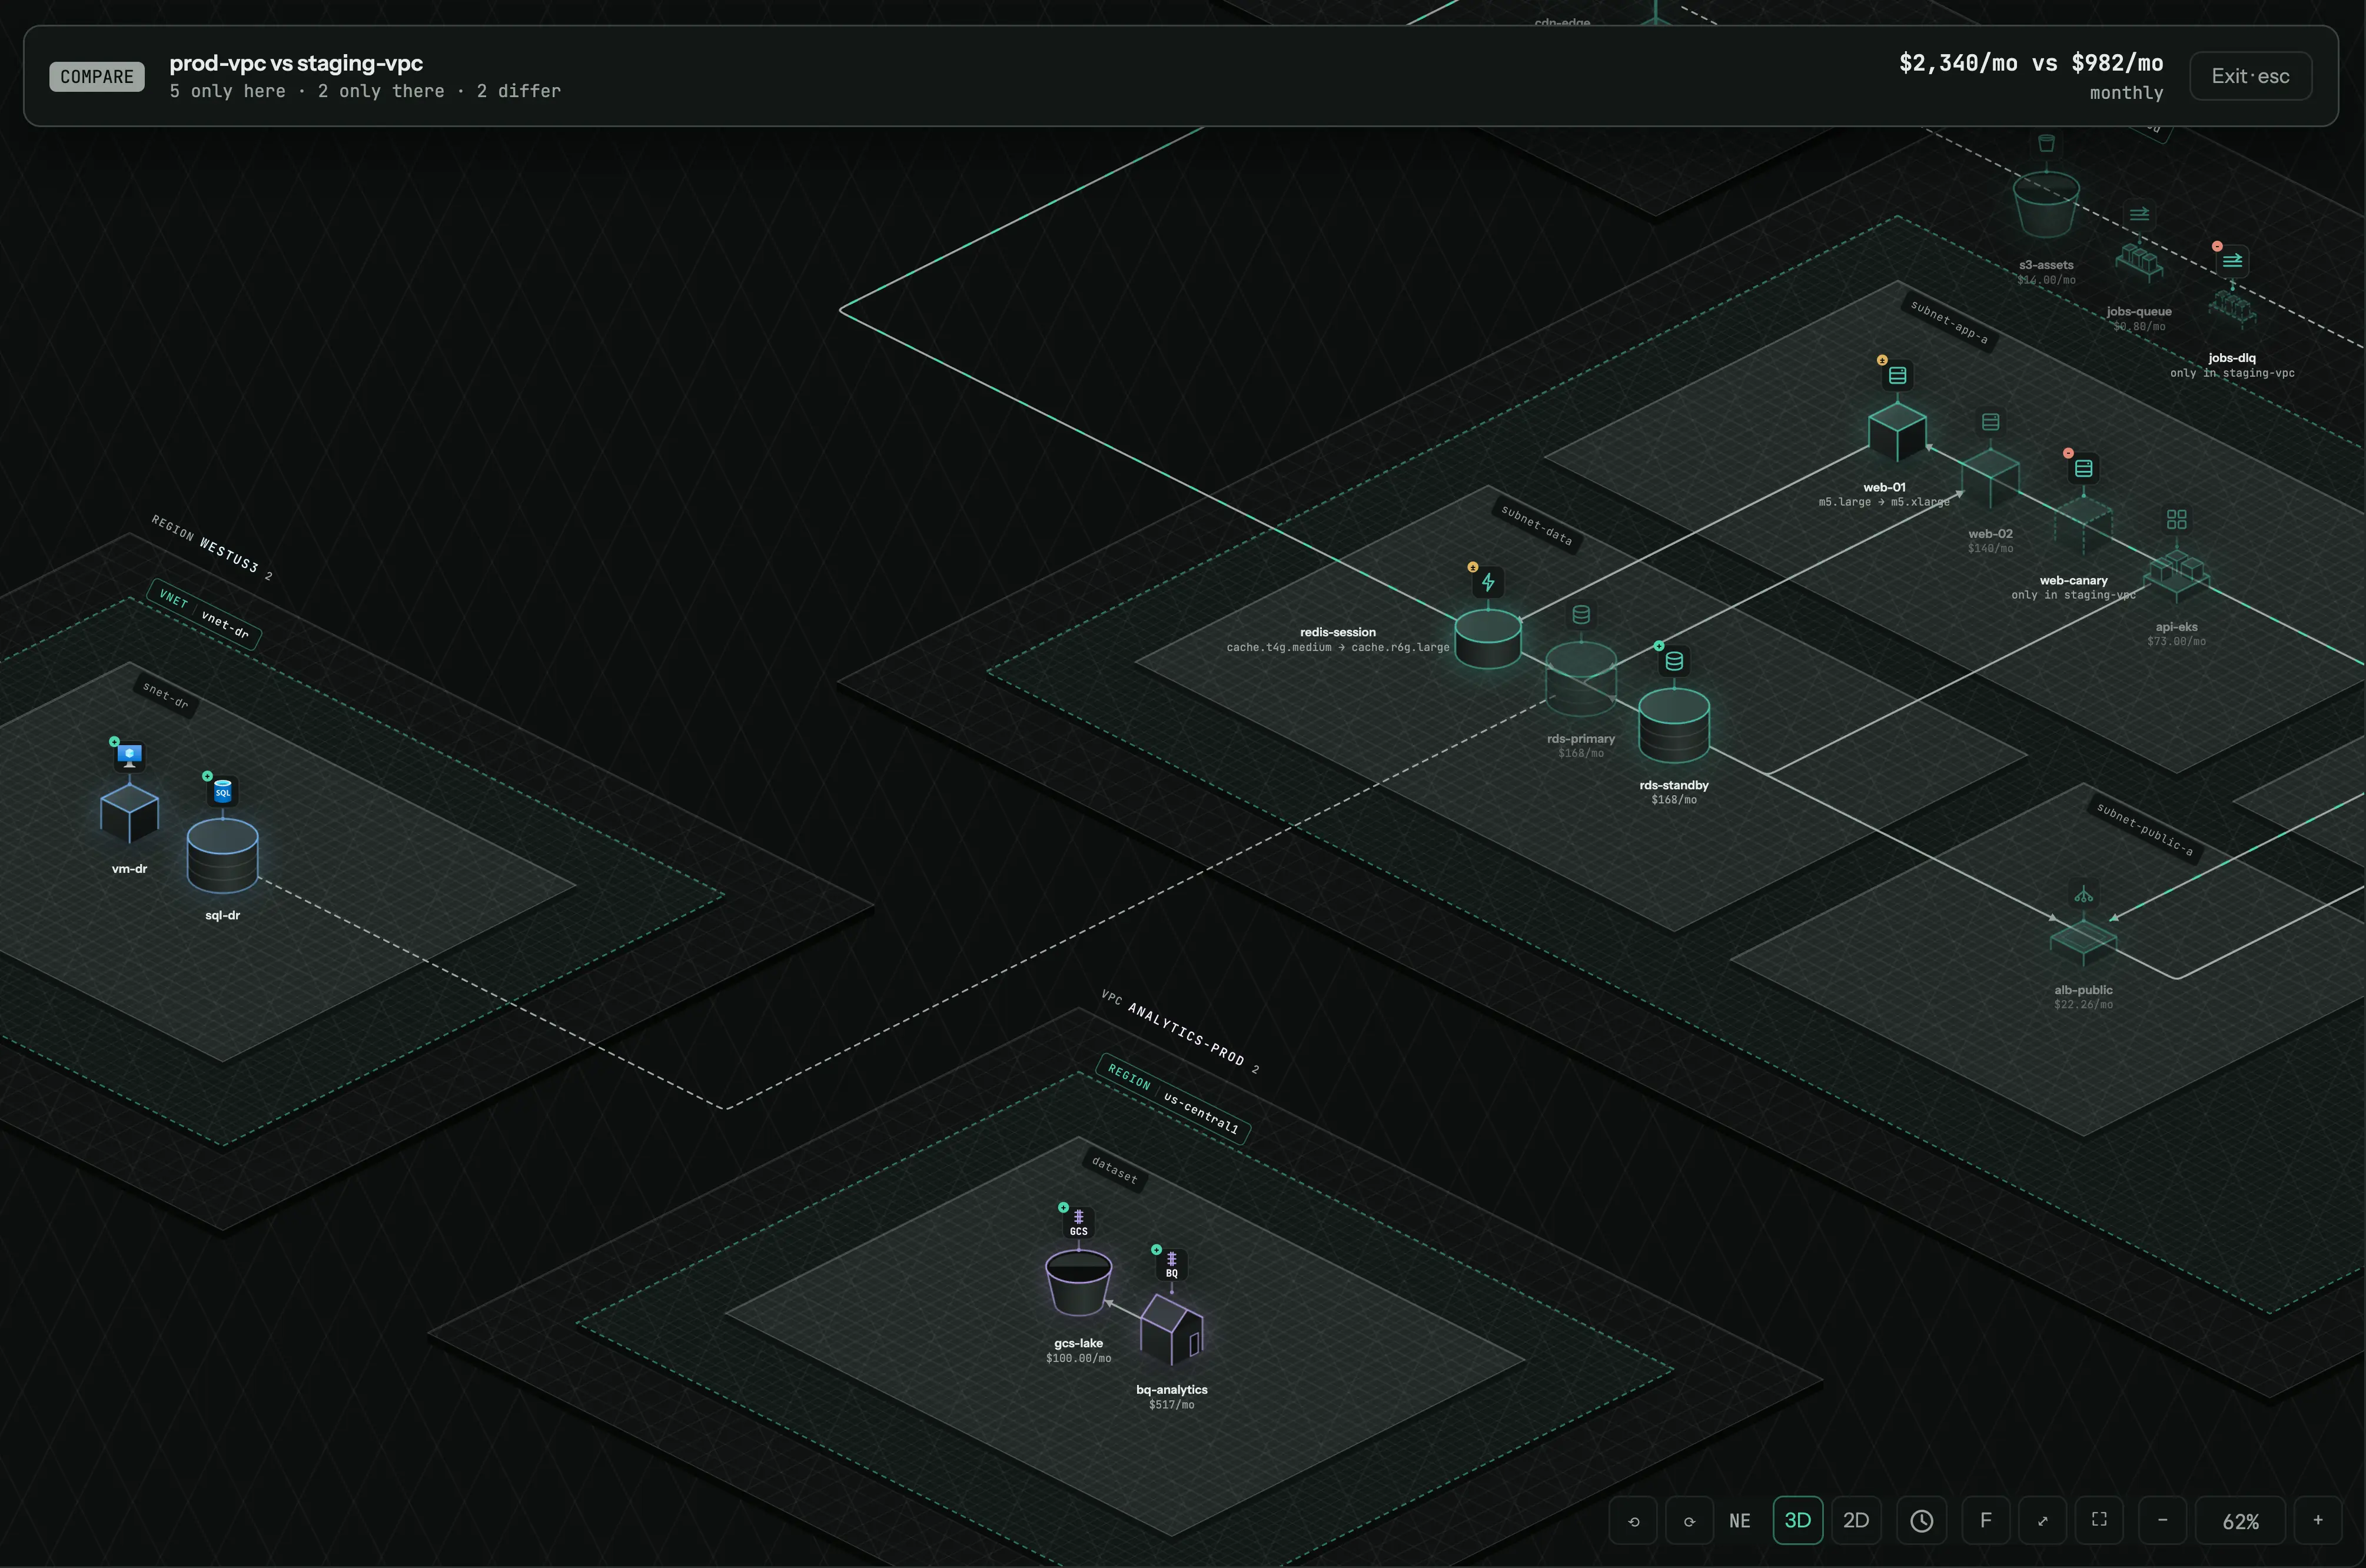Screen dimensions: 2366x1568
Task: Click the diagonal expand arrows icon
Action: pos(2043,1520)
